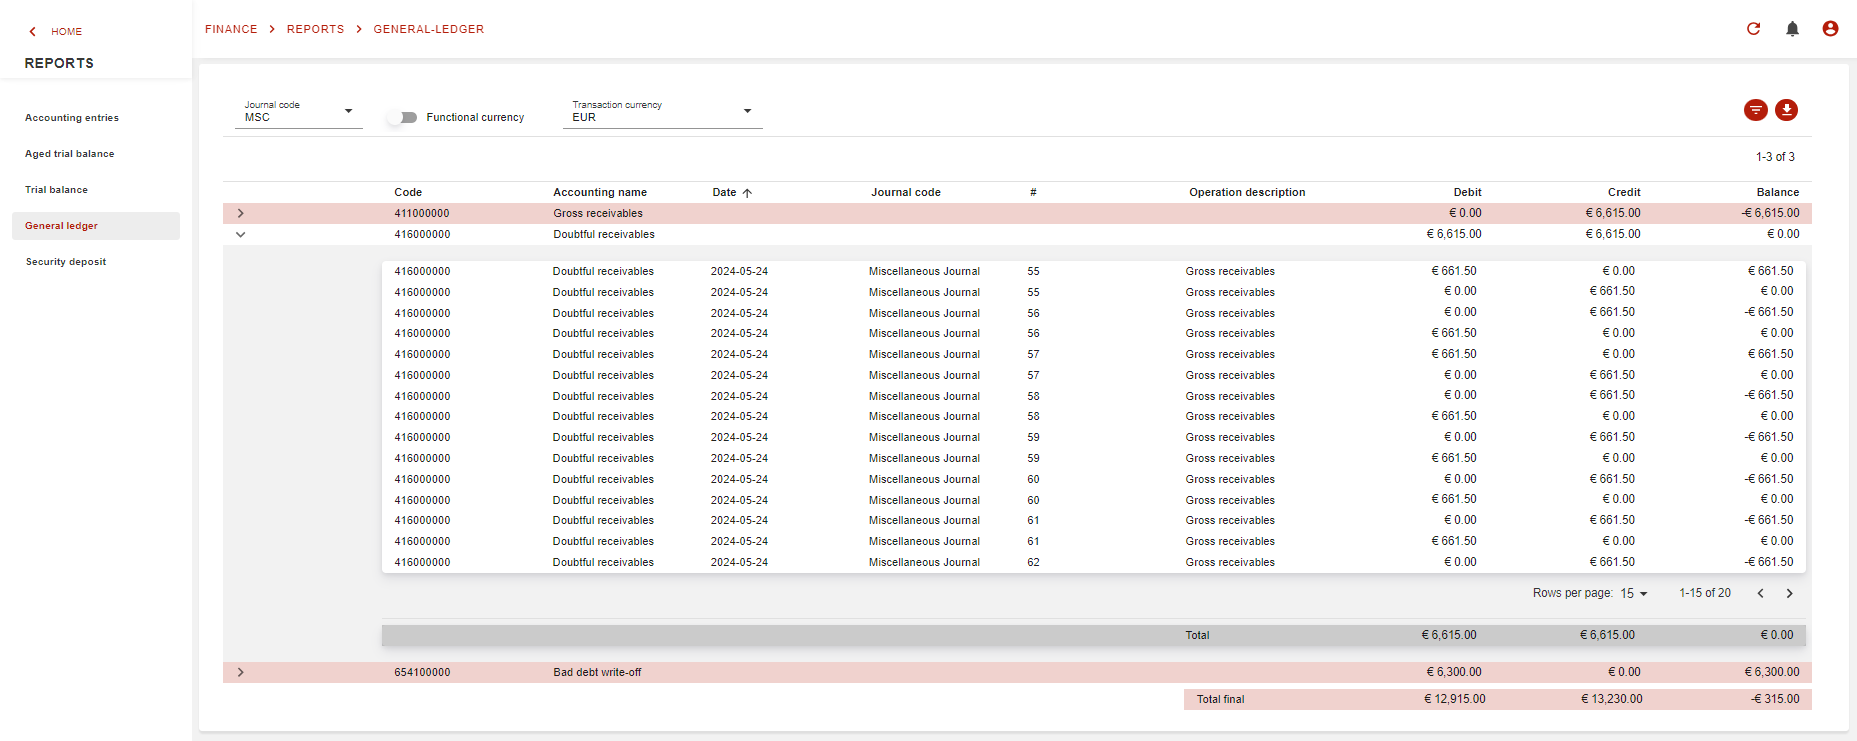Click the red filter icon button
The width and height of the screenshot is (1857, 741).
tap(1755, 110)
